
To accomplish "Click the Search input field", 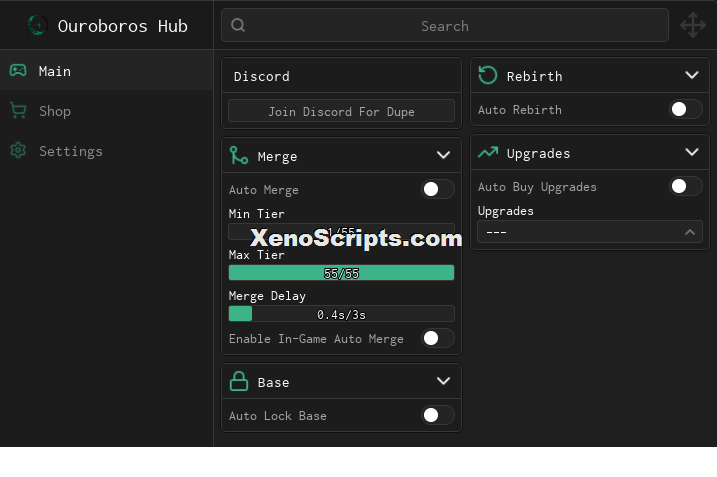I will point(445,25).
